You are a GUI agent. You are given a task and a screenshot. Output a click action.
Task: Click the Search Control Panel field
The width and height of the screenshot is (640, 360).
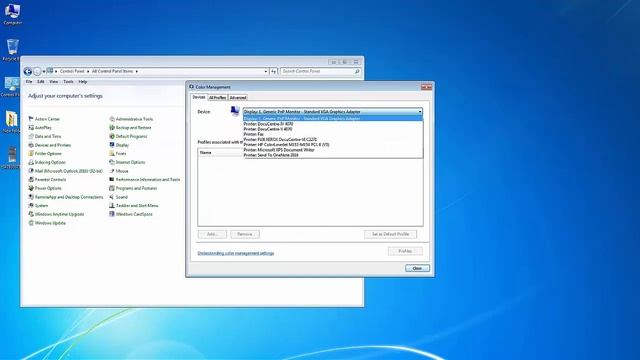[x=320, y=71]
